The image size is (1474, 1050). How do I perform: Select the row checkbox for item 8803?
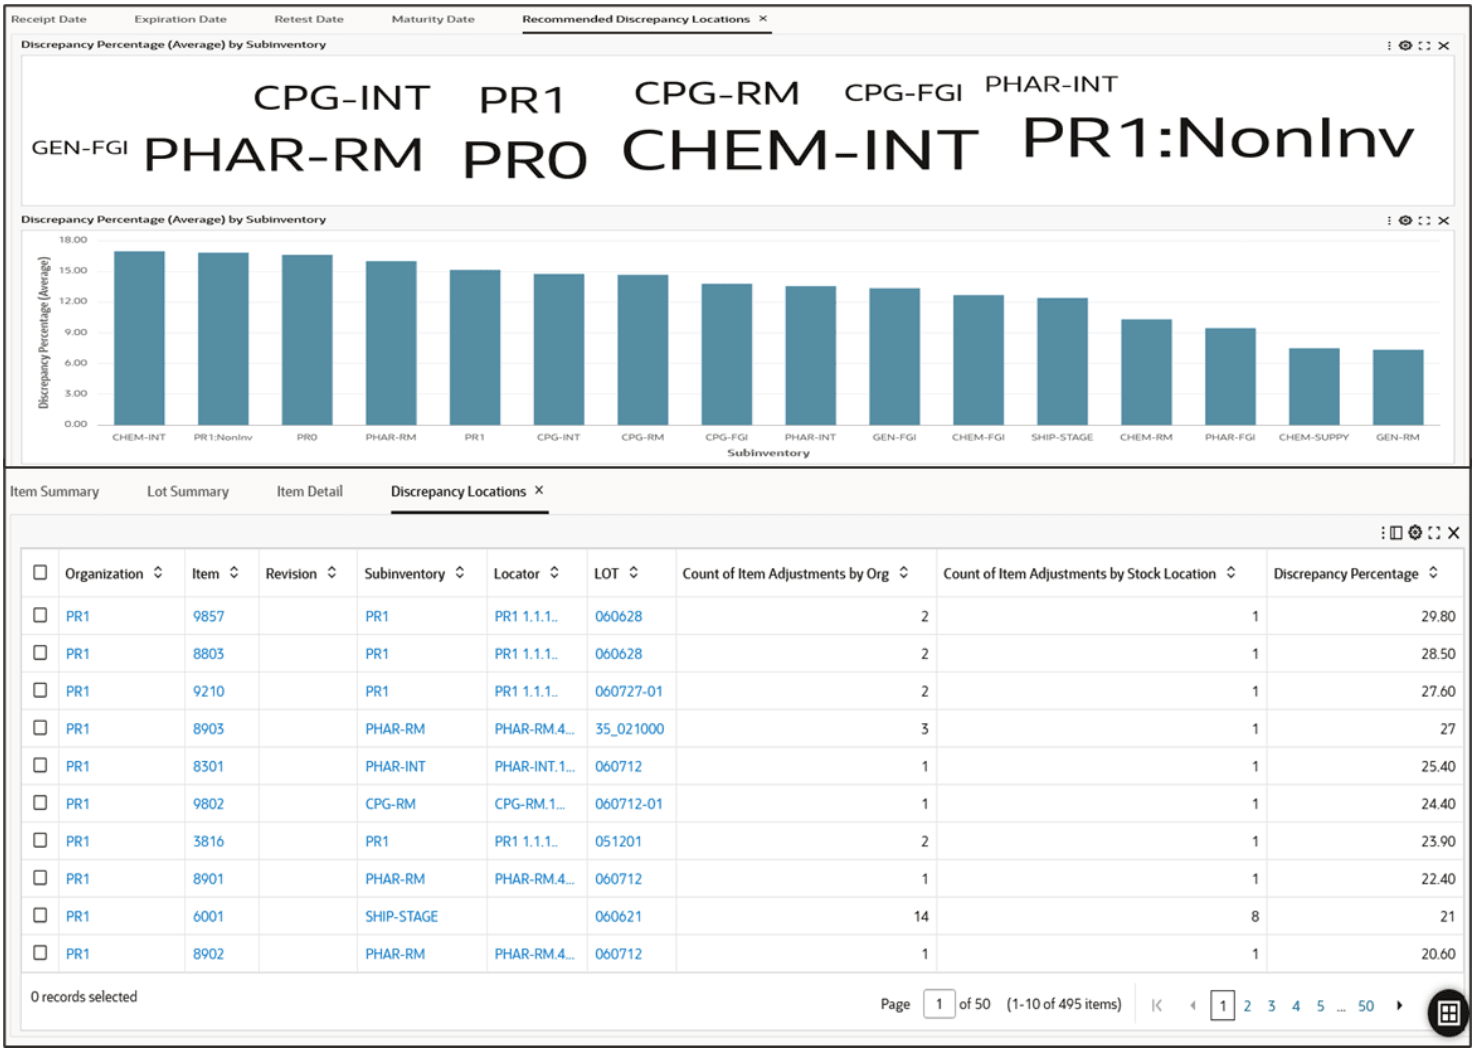40,653
